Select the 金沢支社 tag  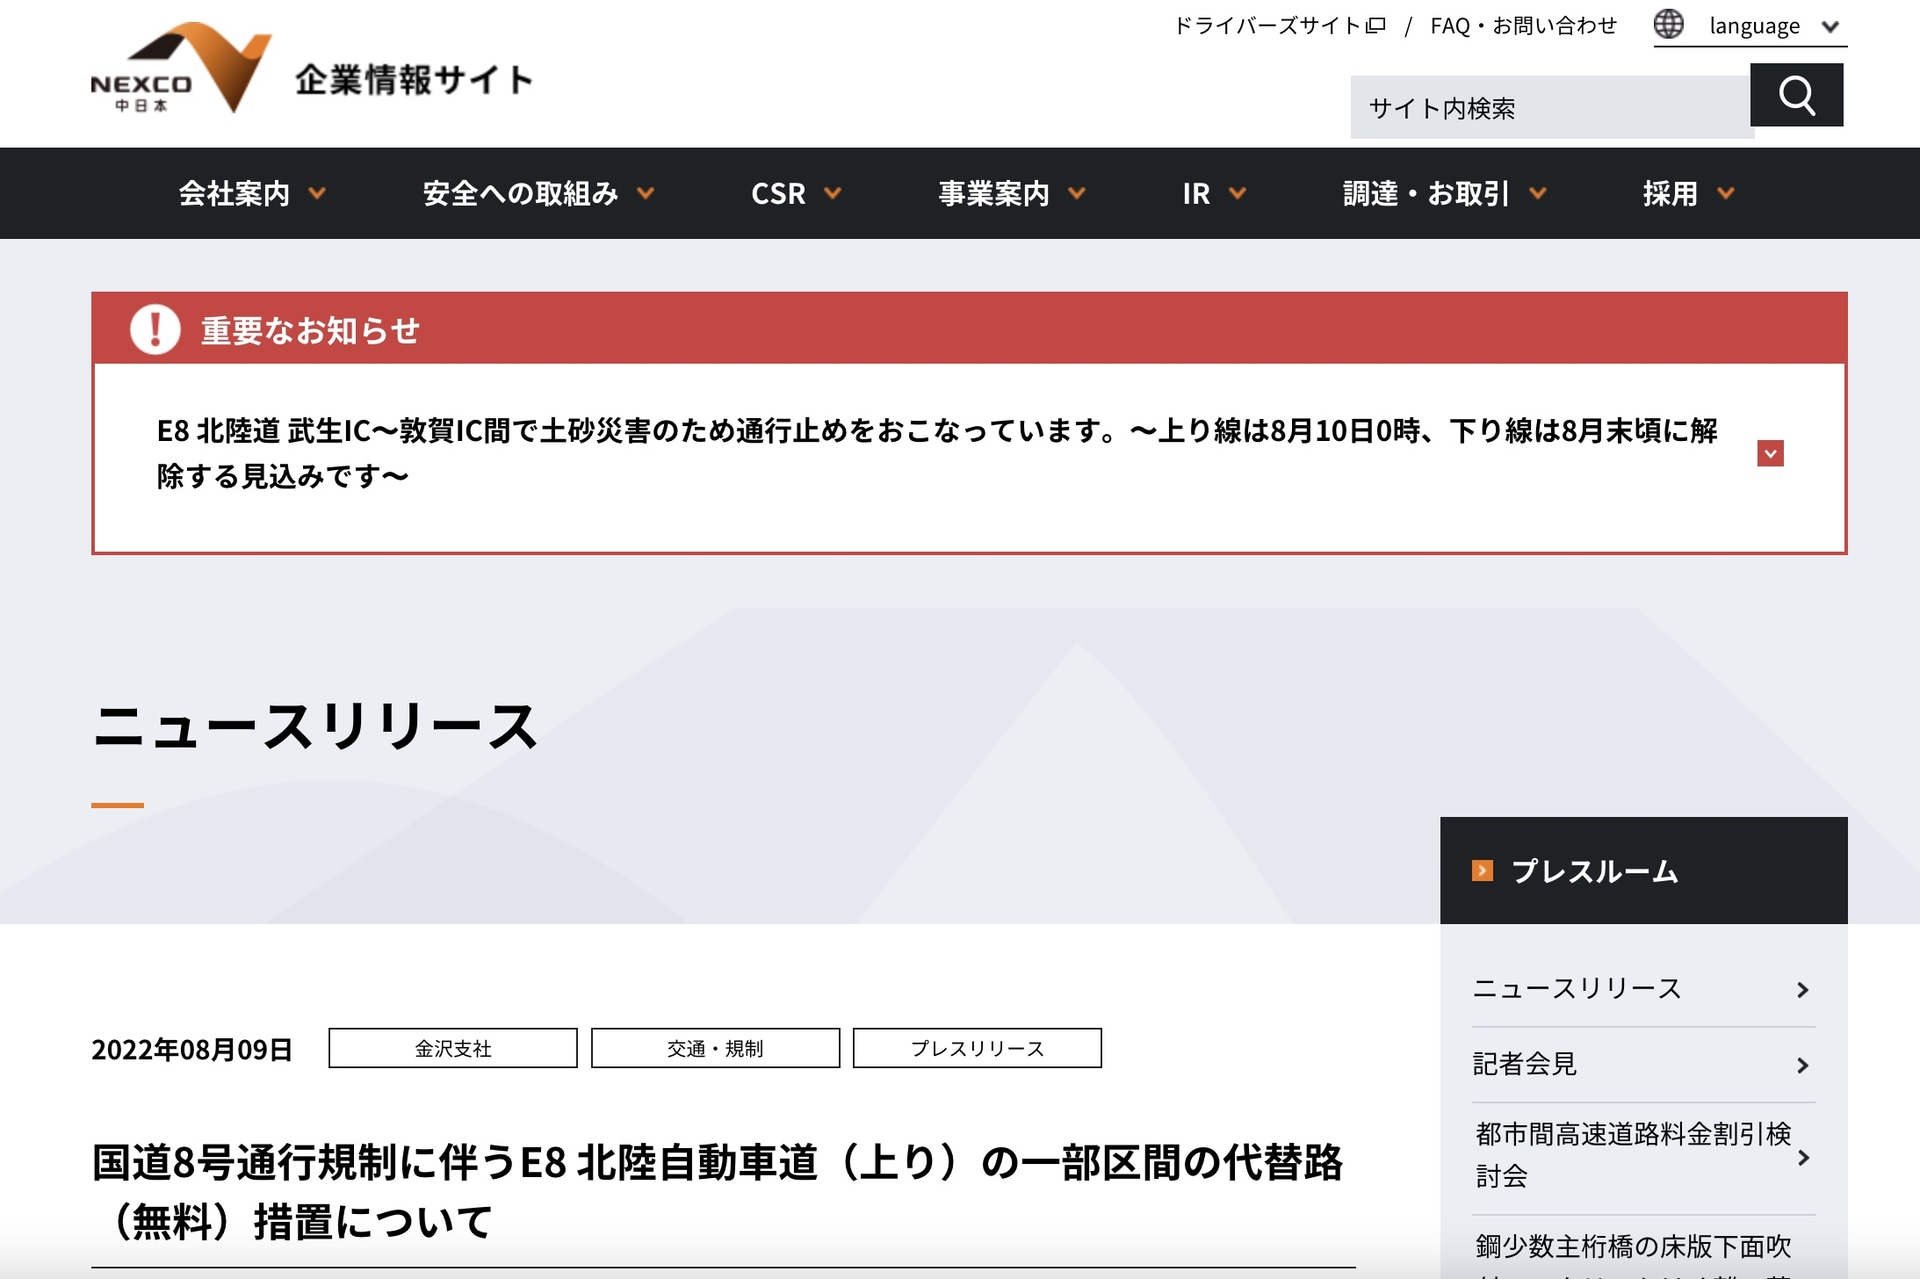tap(452, 1048)
